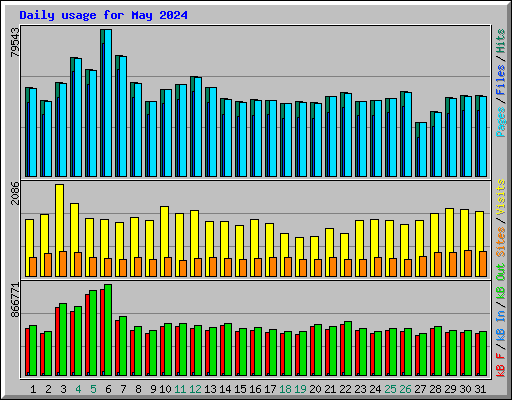The image size is (512, 400).
Task: Click day label 20 on the x-axis
Action: coord(315,389)
